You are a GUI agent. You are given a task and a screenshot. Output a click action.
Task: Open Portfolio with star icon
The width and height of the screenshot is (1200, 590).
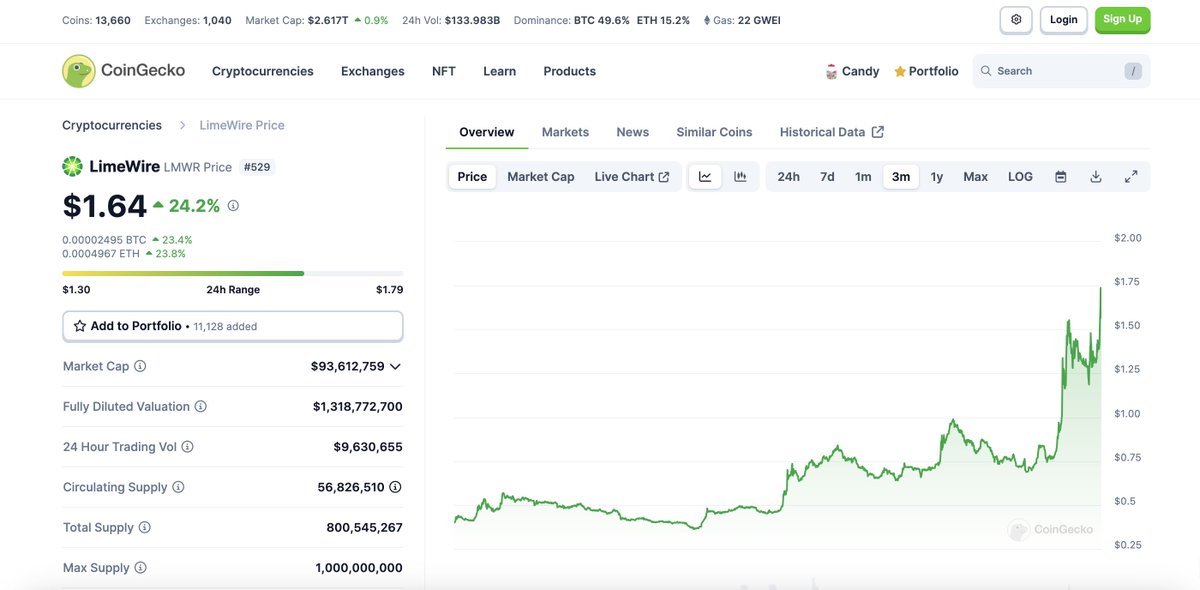pyautogui.click(x=926, y=71)
